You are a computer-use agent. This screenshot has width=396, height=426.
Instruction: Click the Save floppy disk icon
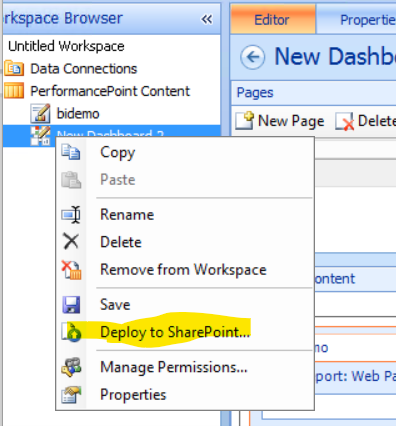[71, 305]
